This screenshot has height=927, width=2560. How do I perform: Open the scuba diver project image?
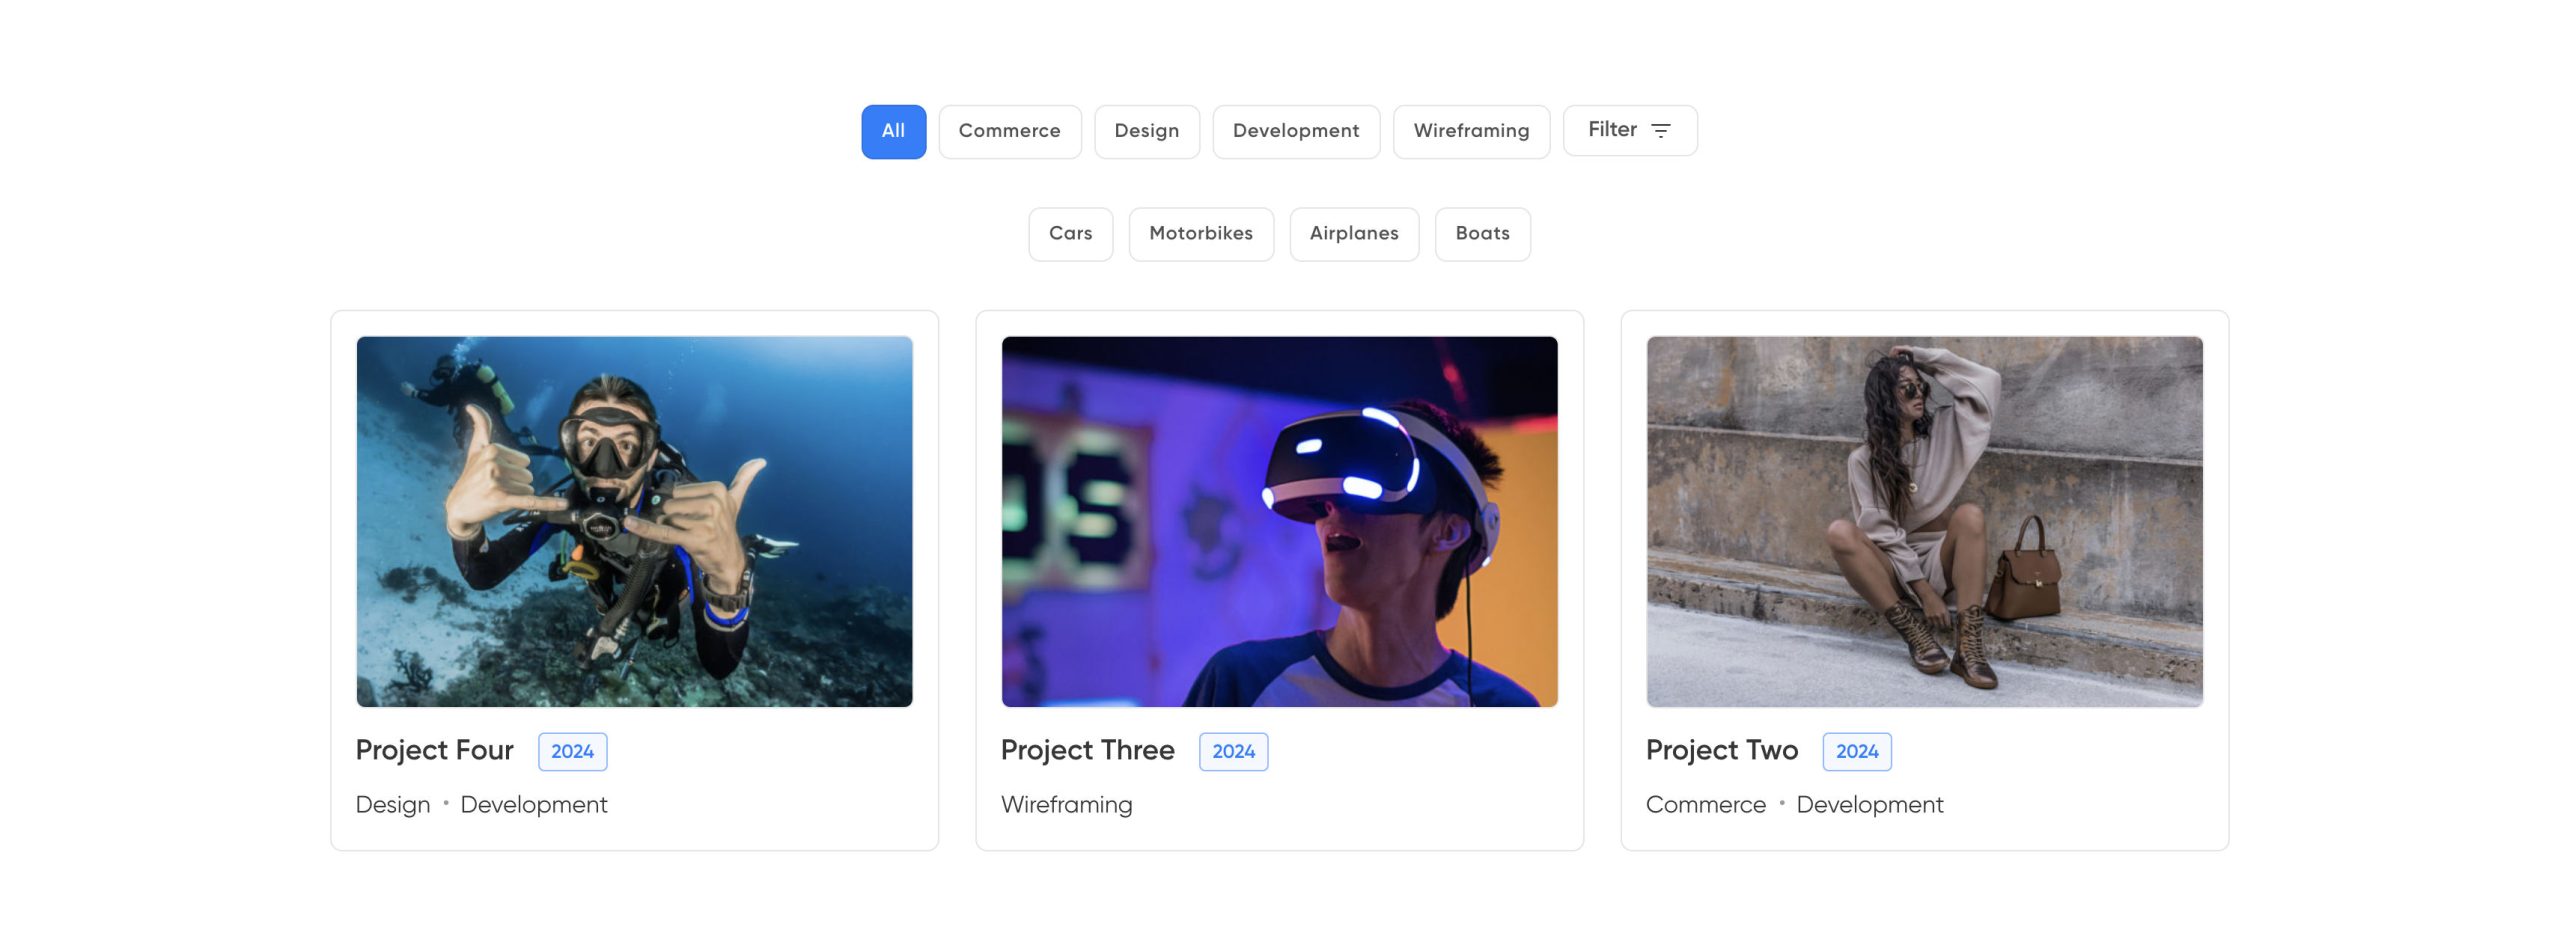[x=634, y=521]
